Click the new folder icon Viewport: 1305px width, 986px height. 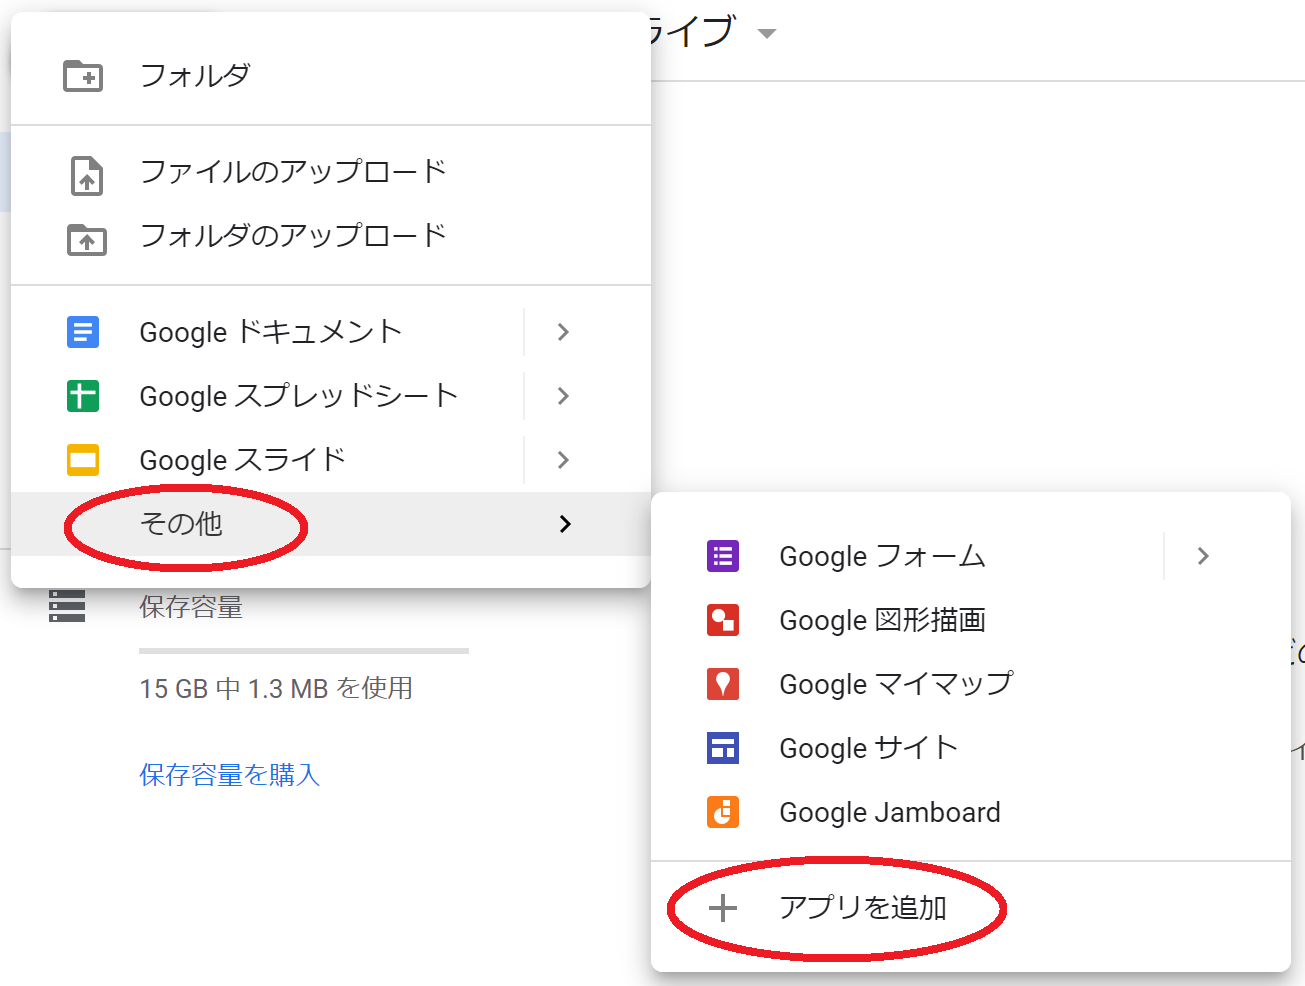[83, 76]
